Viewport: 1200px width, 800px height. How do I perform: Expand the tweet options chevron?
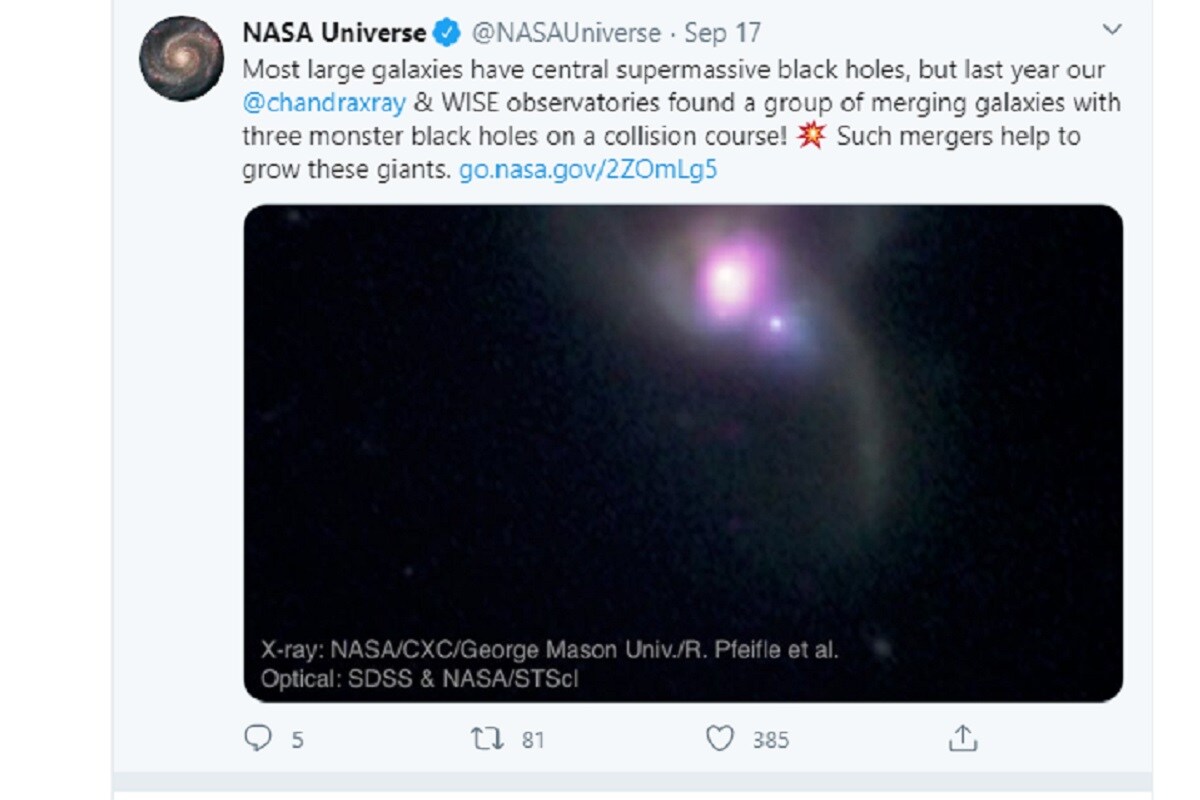pos(1111,30)
